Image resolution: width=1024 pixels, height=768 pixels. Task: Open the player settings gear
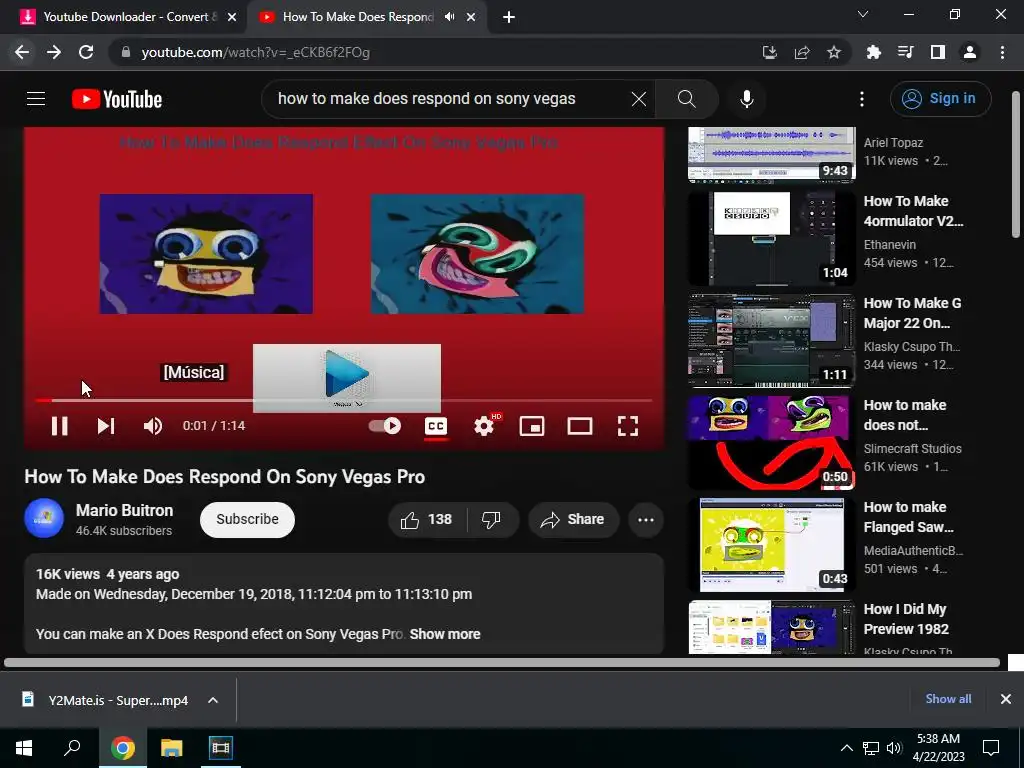coord(485,426)
